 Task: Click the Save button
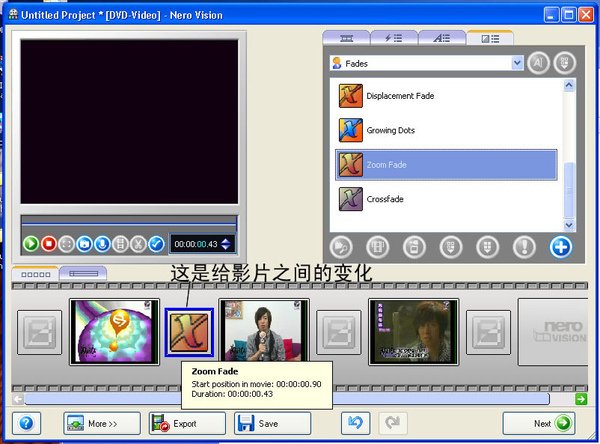[x=272, y=423]
